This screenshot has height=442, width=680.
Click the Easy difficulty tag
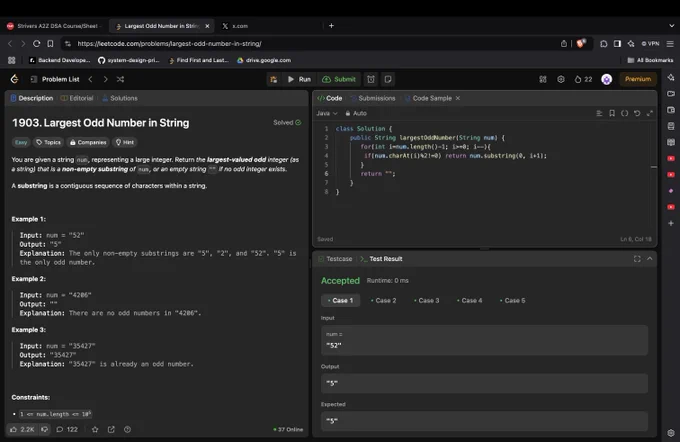pyautogui.click(x=21, y=142)
